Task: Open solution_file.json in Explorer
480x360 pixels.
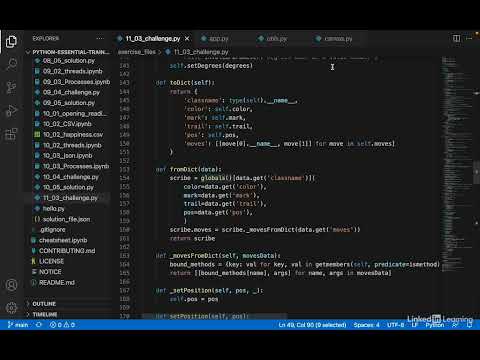Action: pyautogui.click(x=66, y=219)
